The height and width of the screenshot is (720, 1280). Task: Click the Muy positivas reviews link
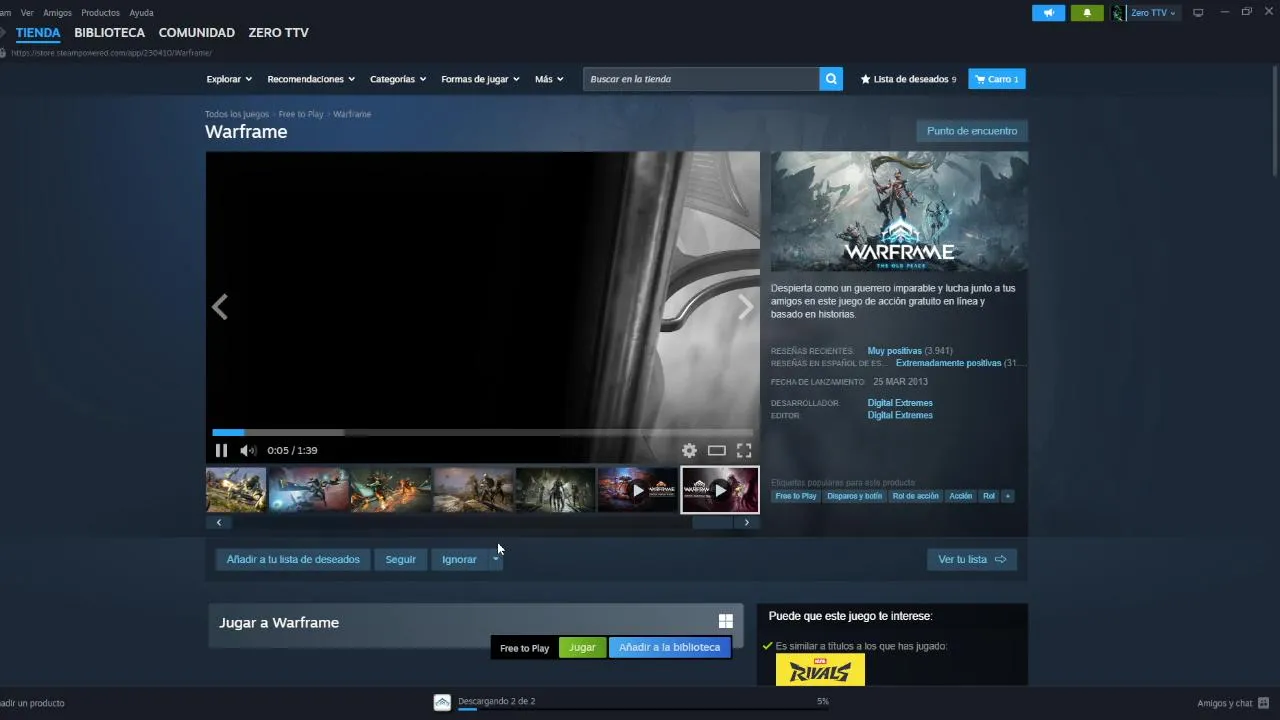click(894, 351)
